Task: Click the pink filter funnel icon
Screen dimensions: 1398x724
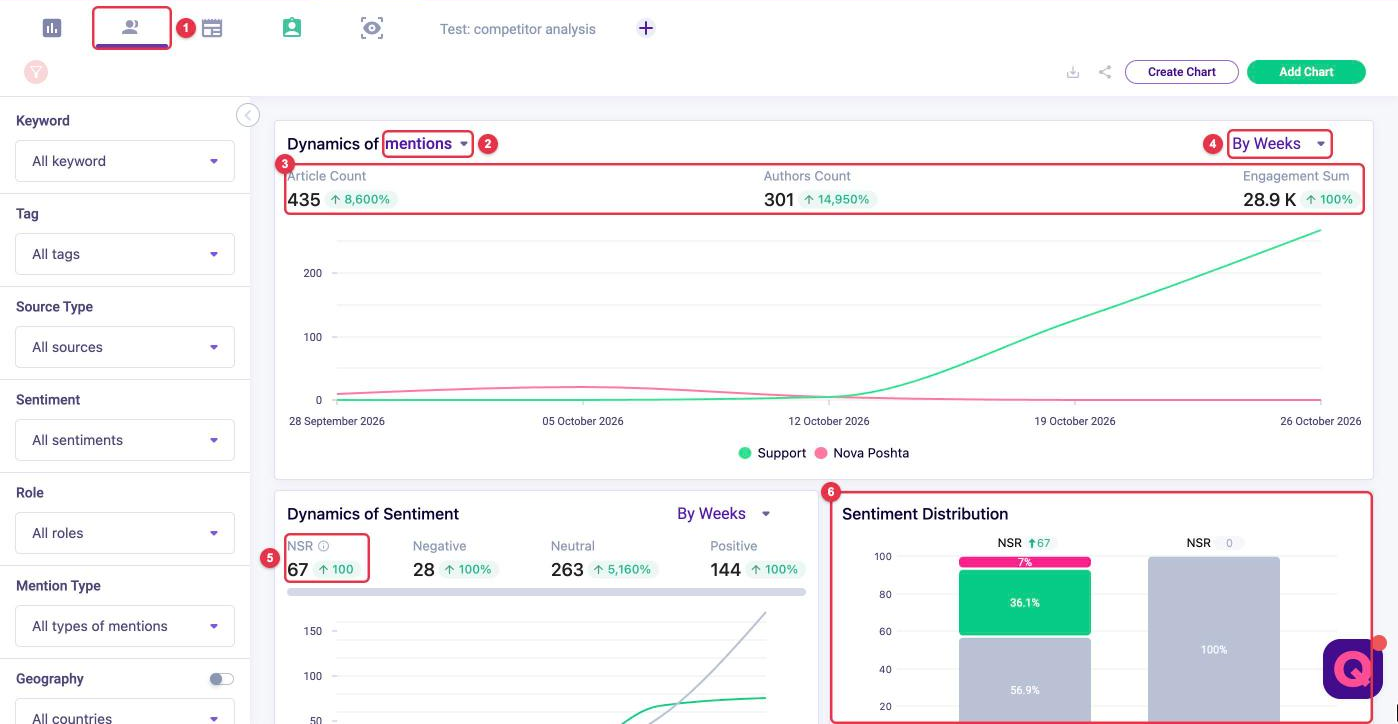Action: pos(36,72)
